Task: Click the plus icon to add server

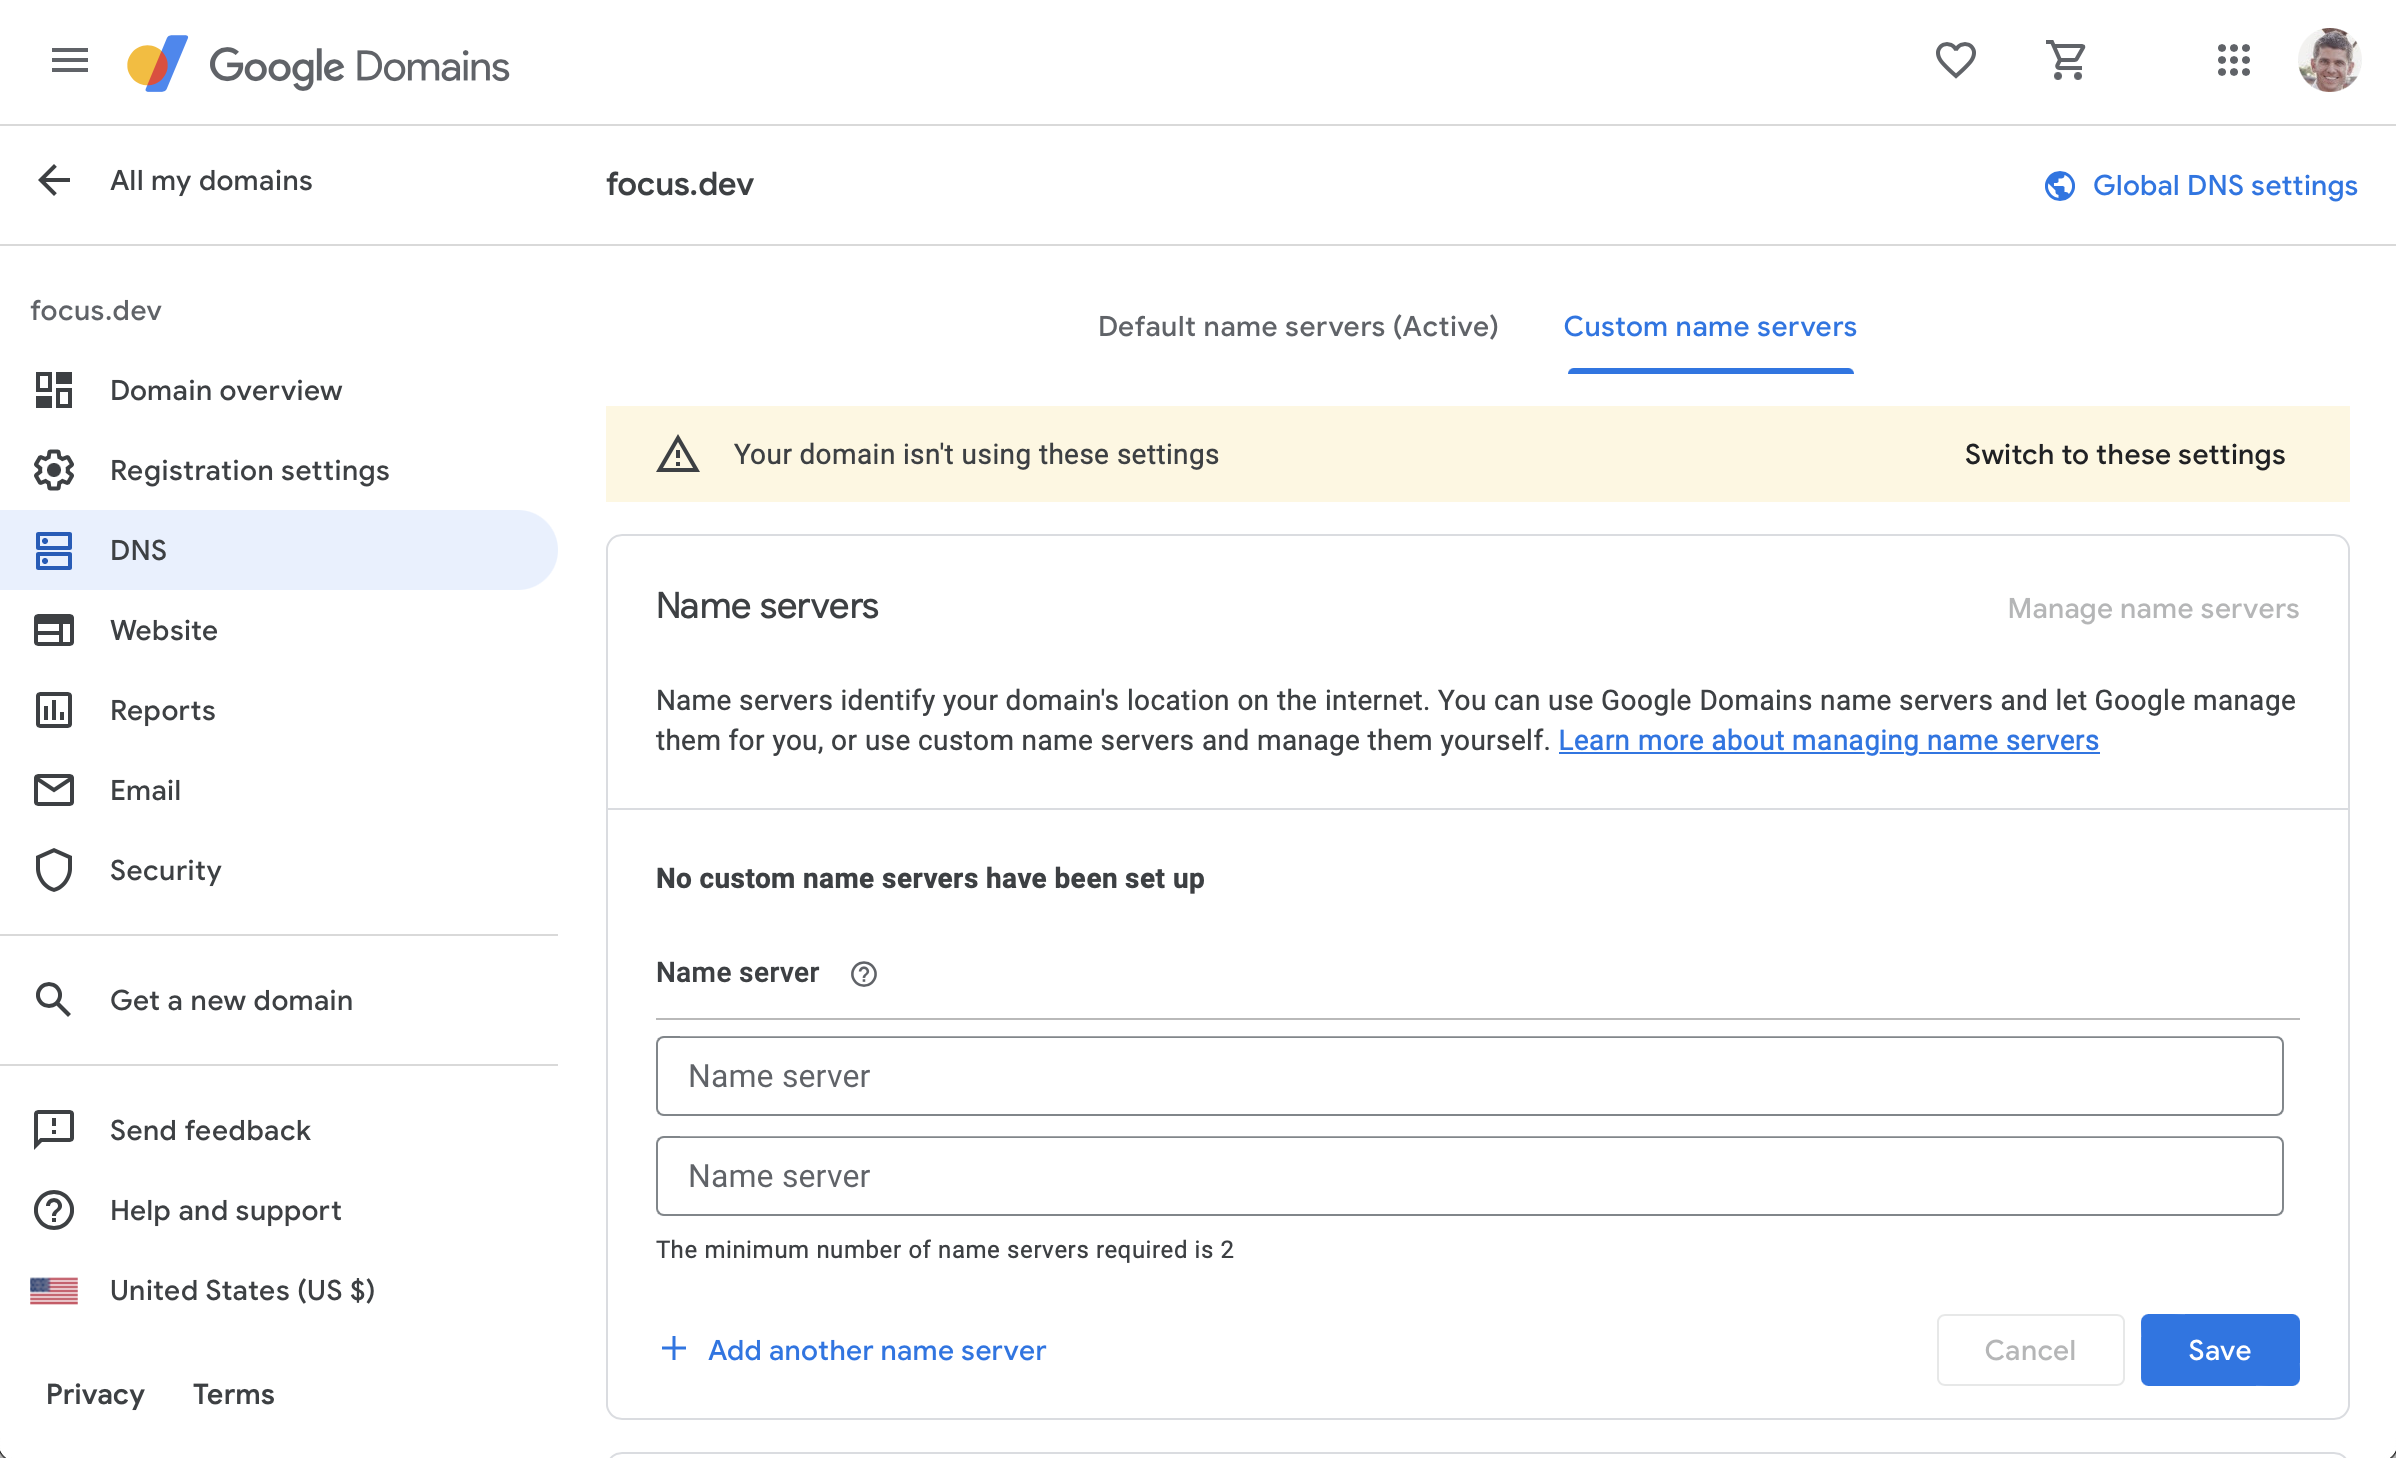Action: pos(674,1348)
